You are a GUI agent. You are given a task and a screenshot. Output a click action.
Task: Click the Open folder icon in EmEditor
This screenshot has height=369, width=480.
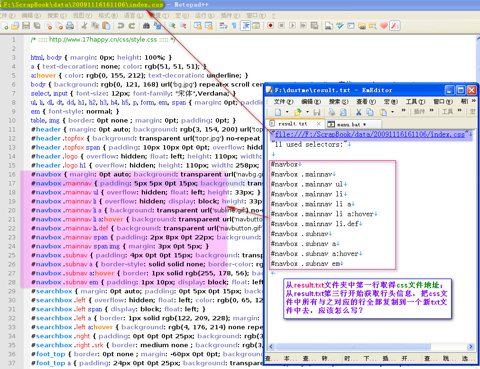point(298,112)
